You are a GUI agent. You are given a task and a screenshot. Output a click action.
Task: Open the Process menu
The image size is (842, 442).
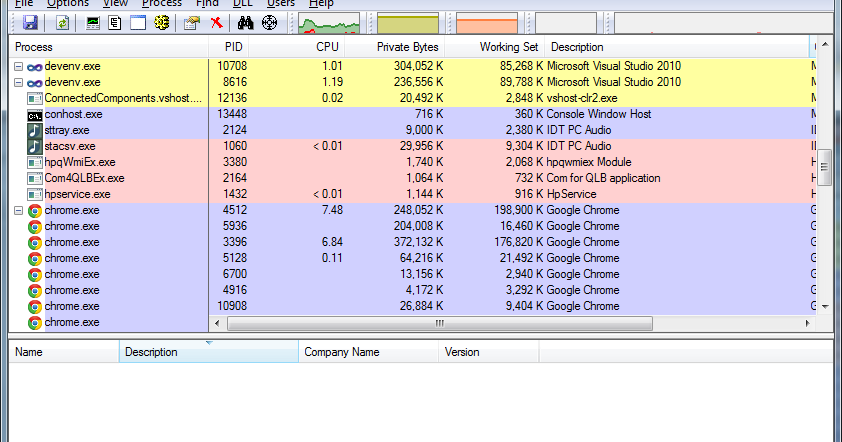(162, 4)
